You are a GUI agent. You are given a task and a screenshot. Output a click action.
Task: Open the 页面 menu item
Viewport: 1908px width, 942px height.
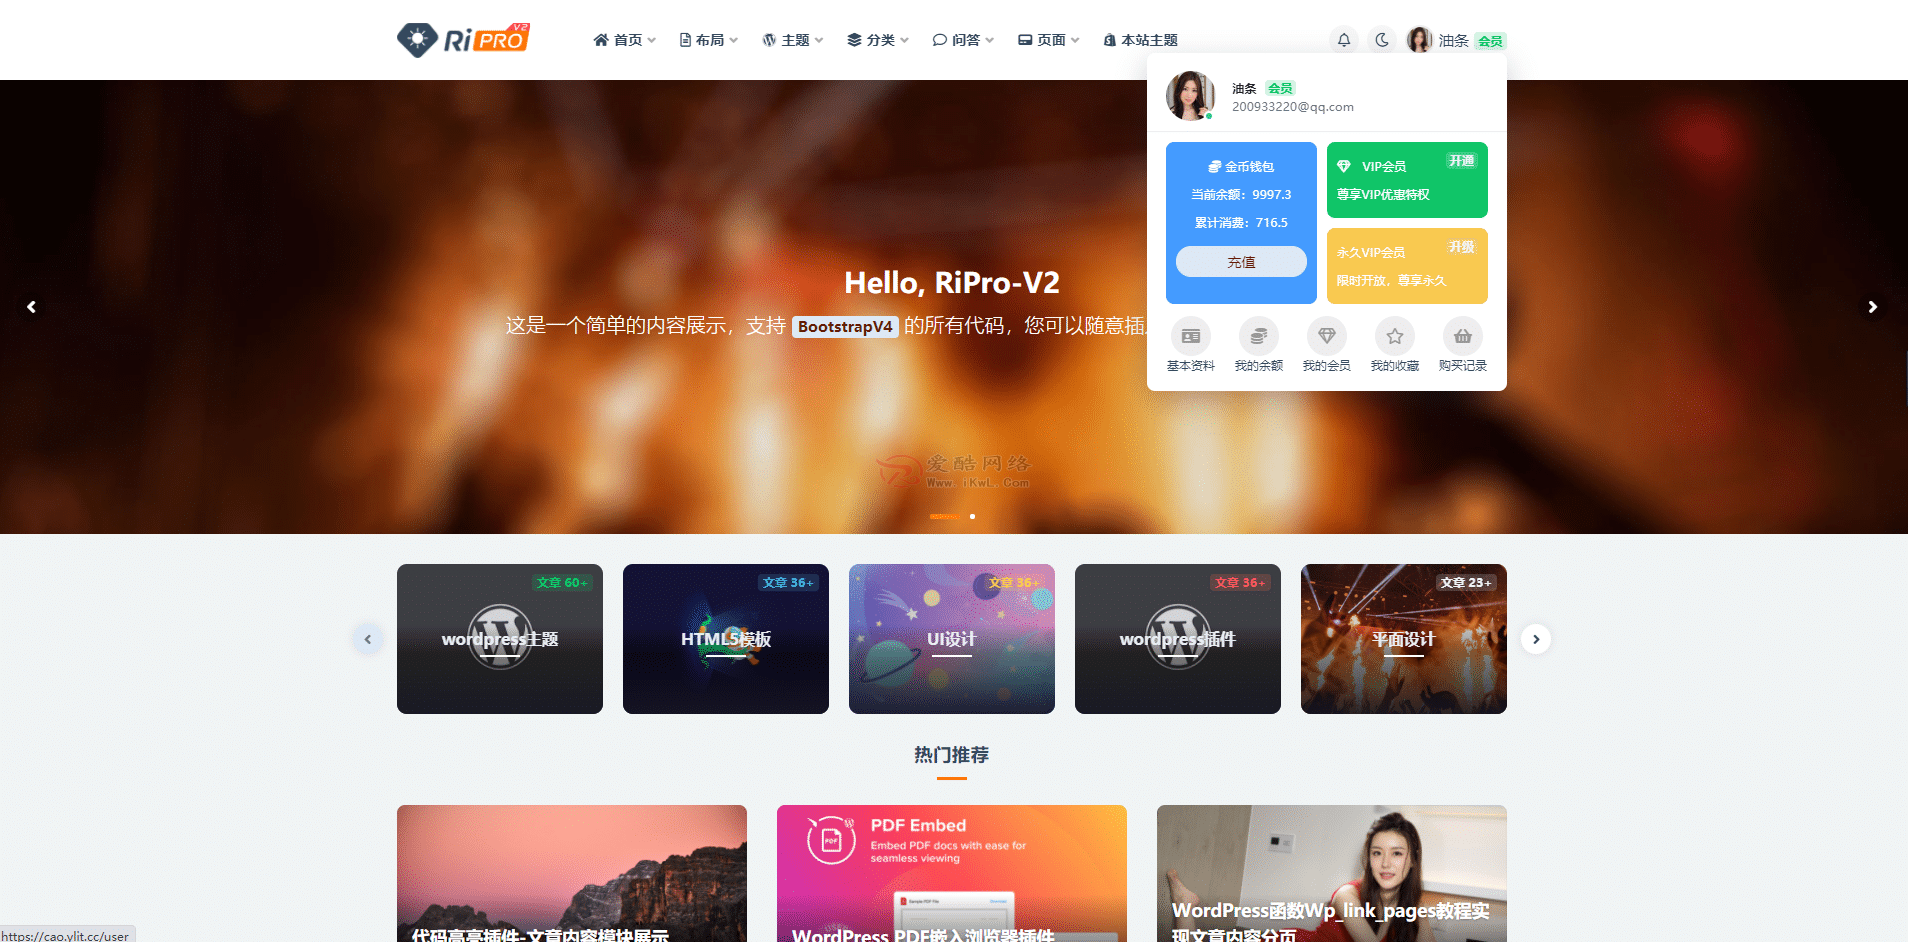[x=1047, y=40]
